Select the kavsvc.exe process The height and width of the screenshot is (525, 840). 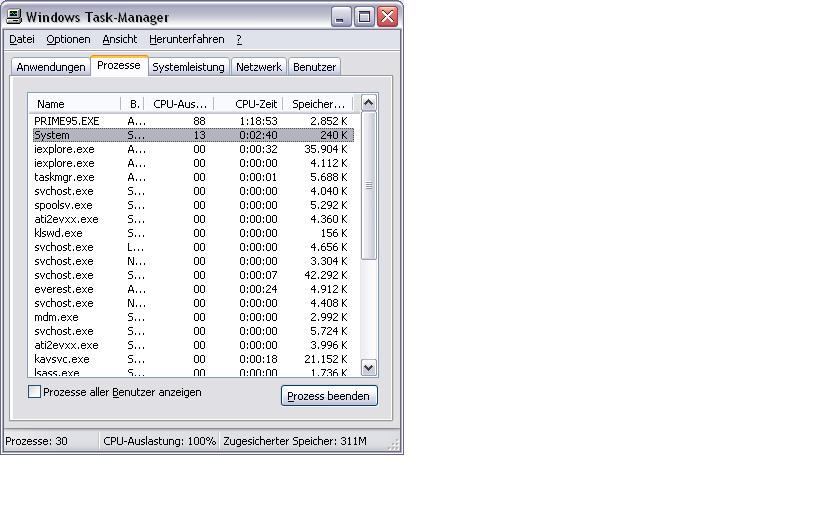[x=193, y=359]
